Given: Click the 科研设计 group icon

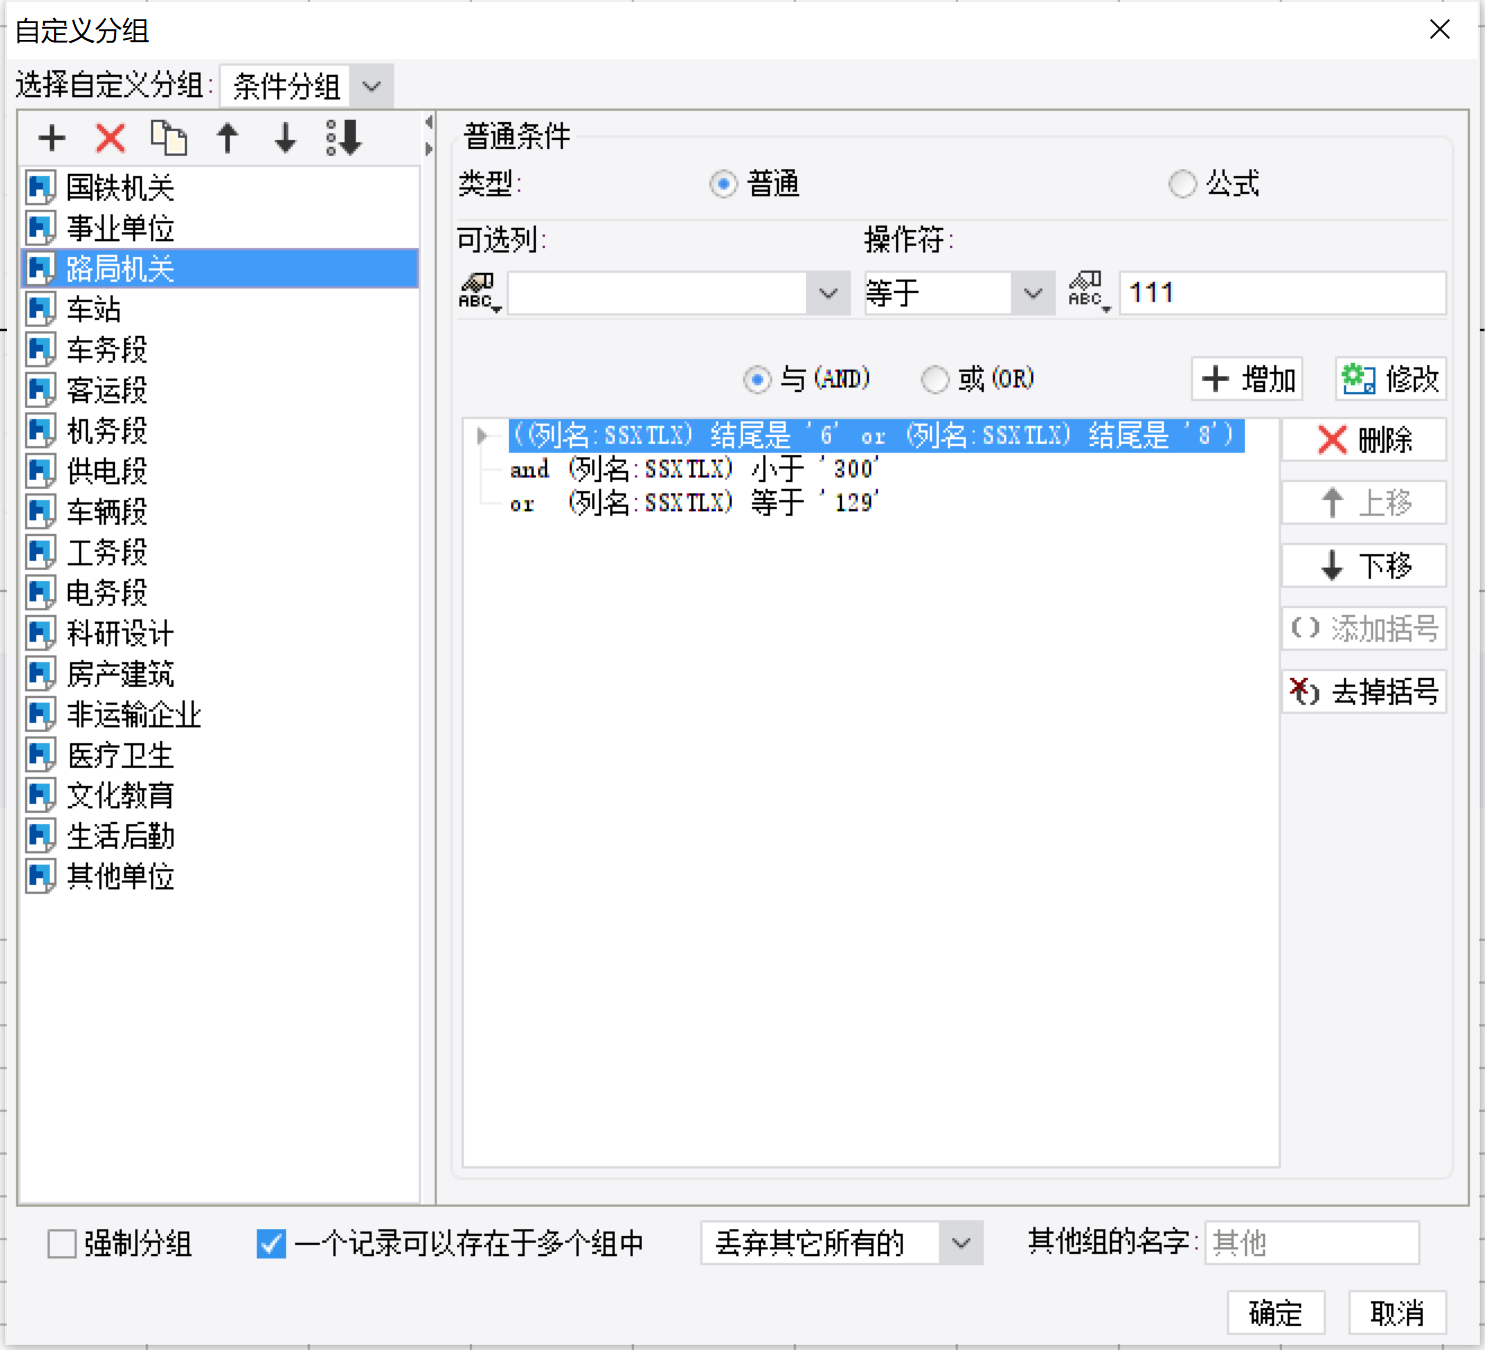Looking at the screenshot, I should tap(41, 633).
